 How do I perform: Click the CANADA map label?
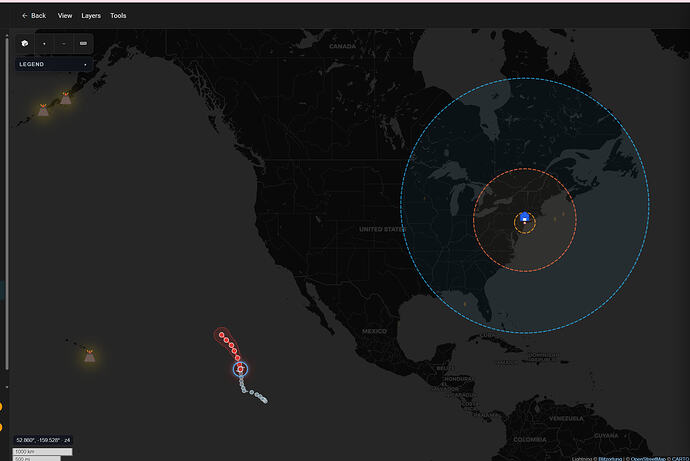342,46
